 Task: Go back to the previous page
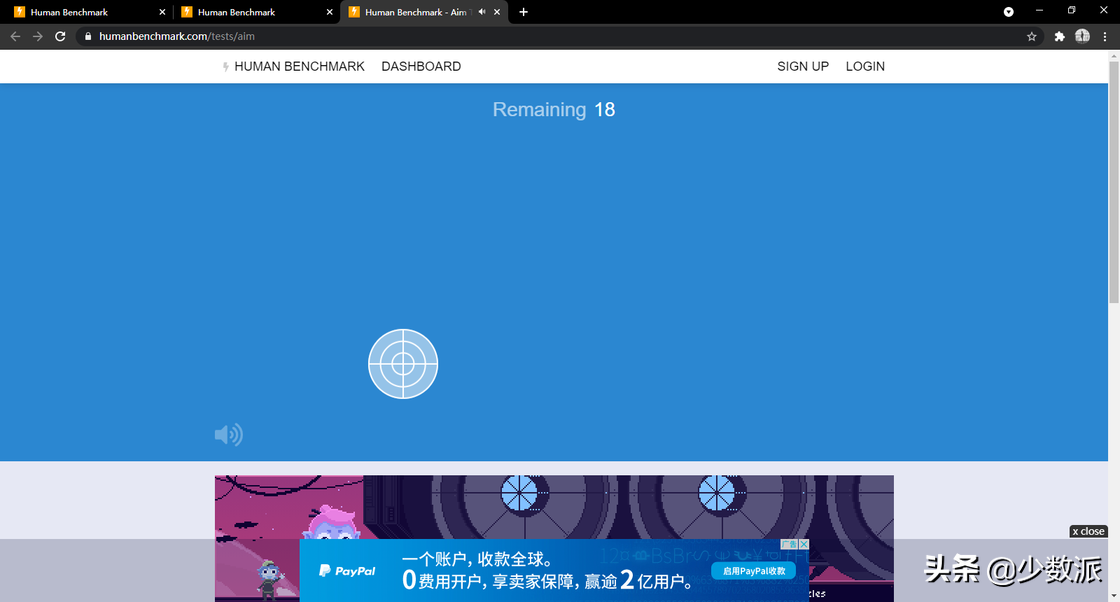point(15,36)
